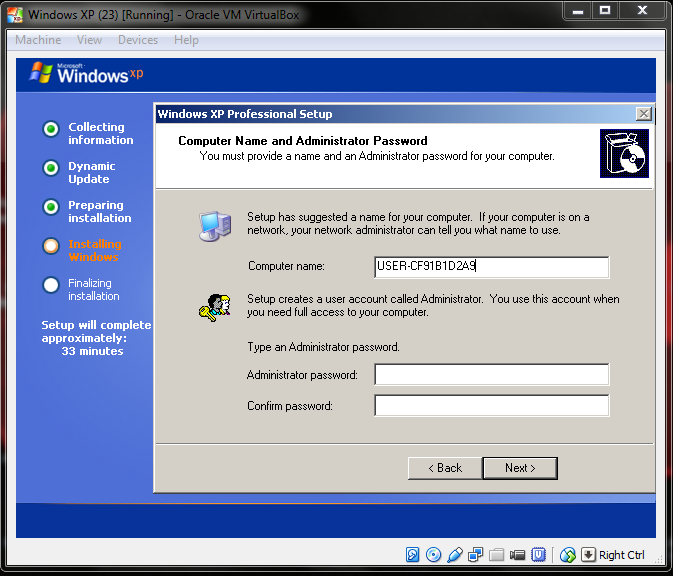Close the Windows XP Professional Setup dialog

tap(643, 114)
